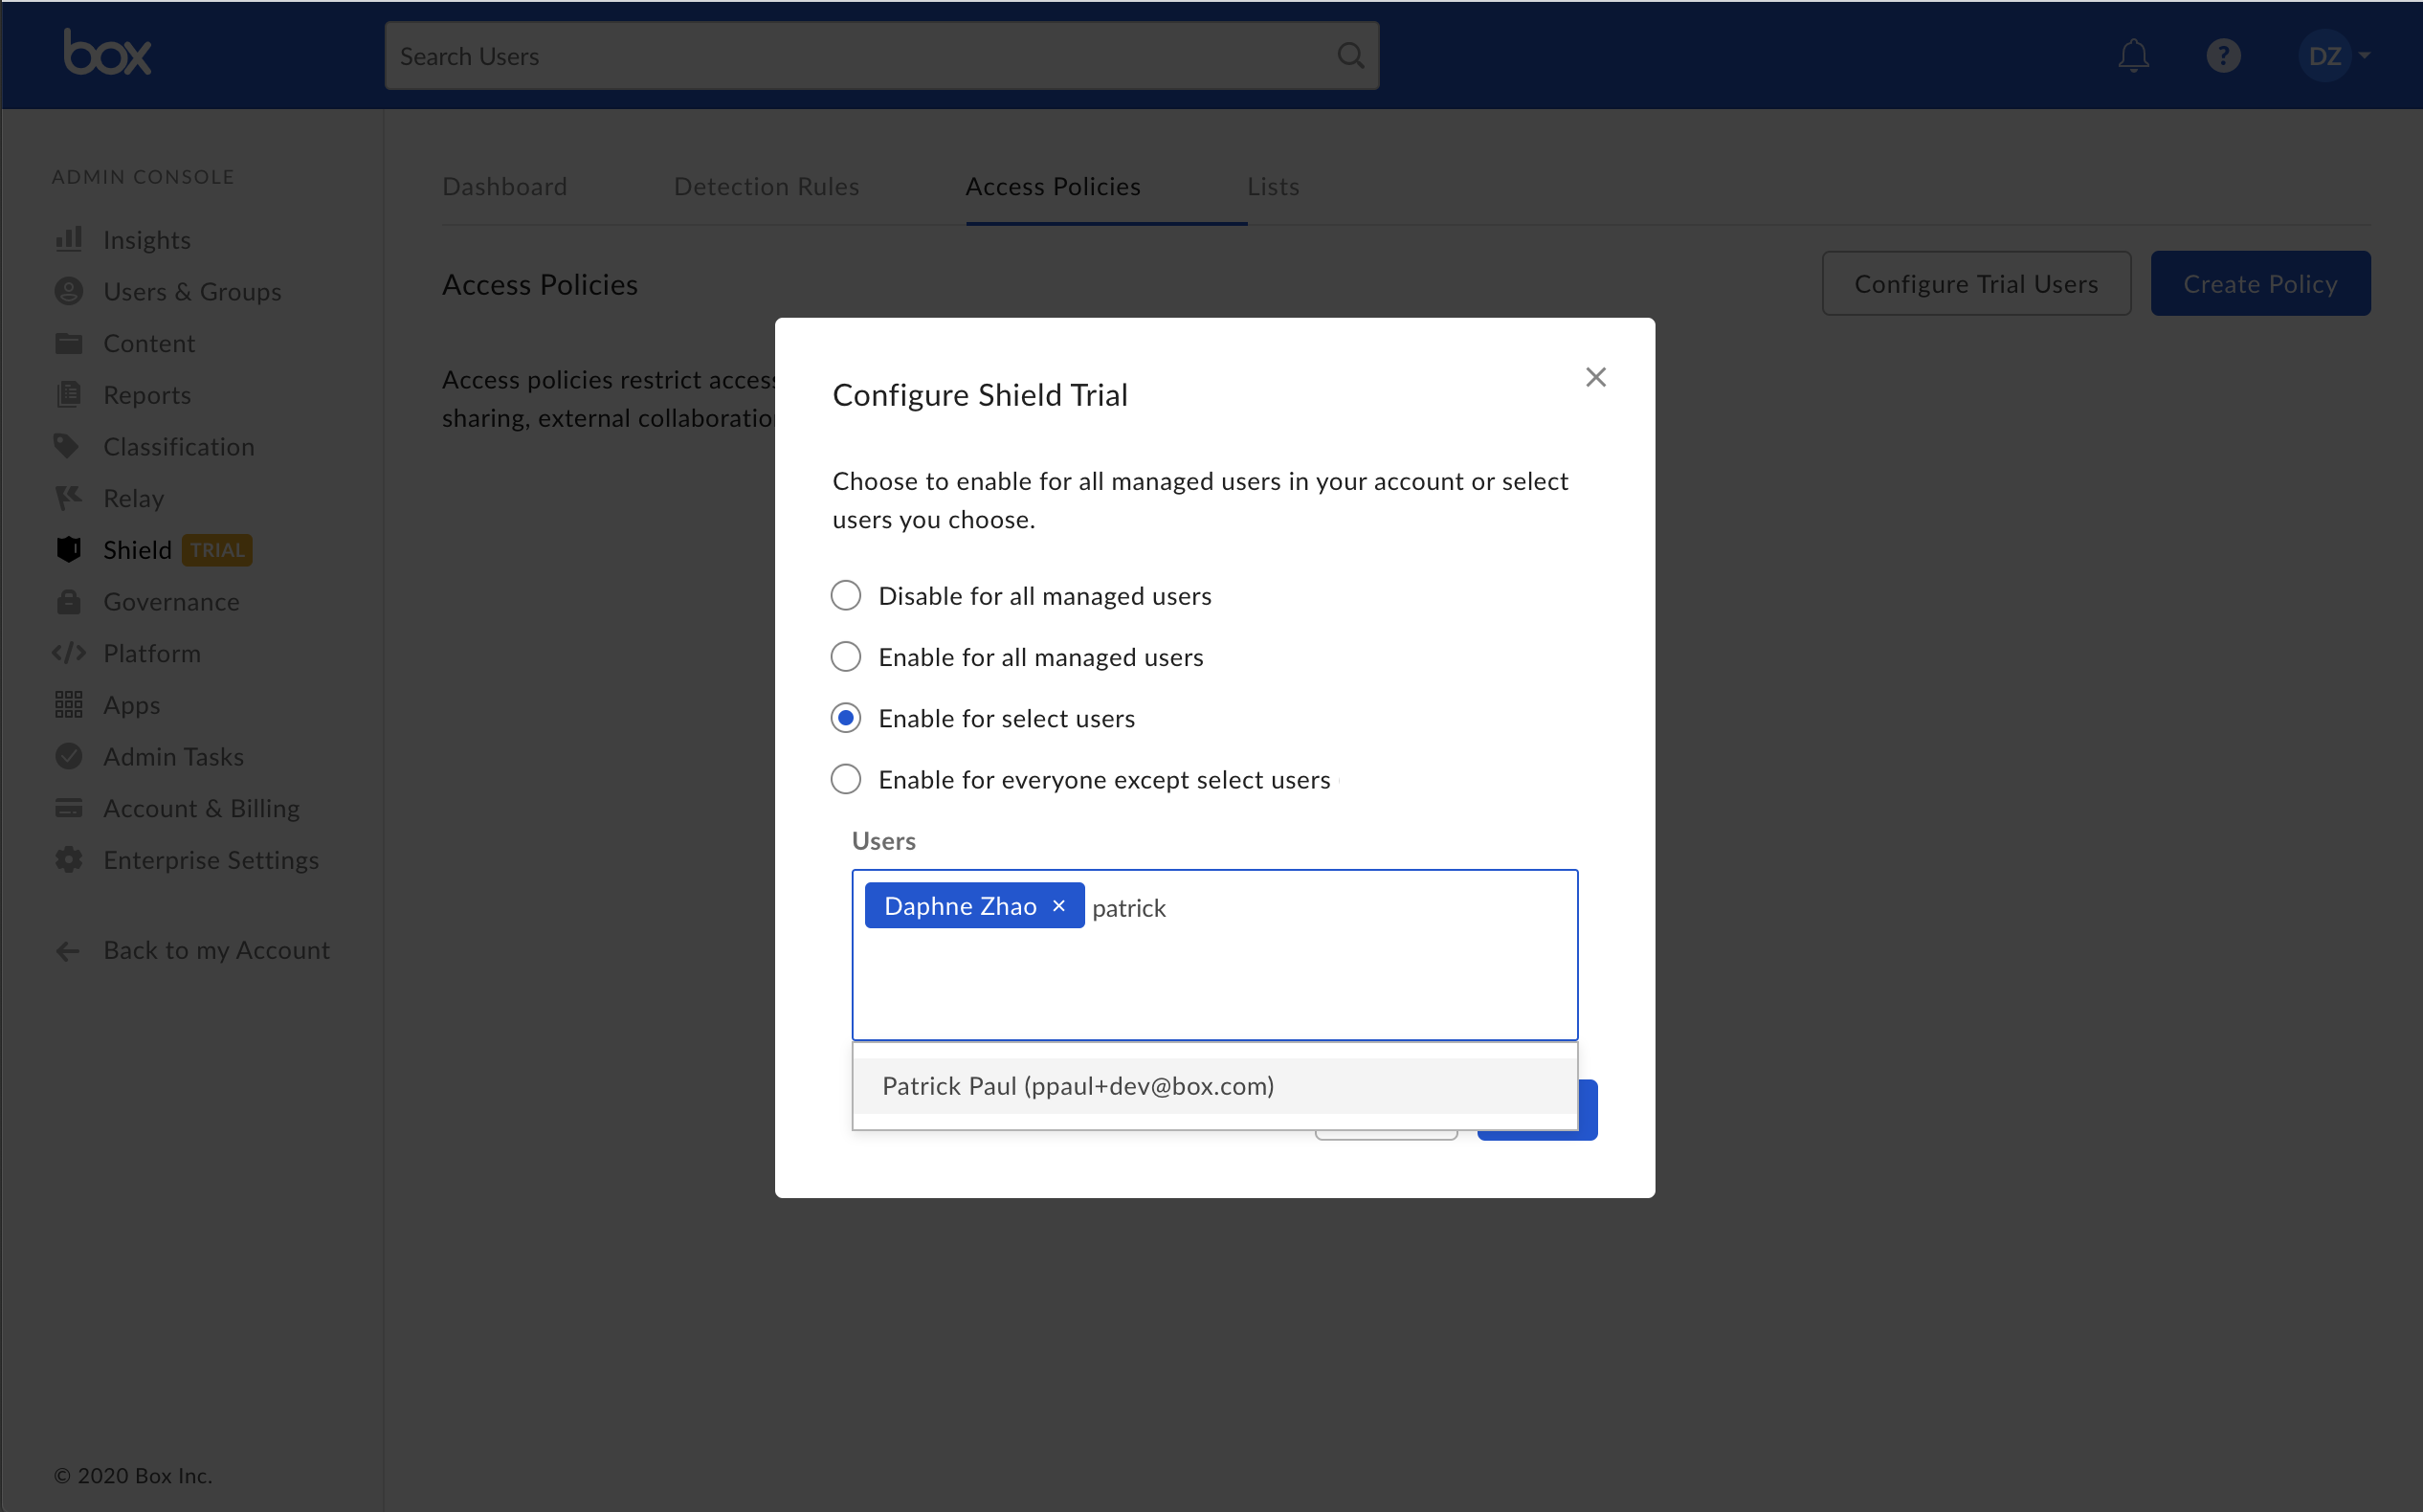Select 'Disable for all managed users' option
The height and width of the screenshot is (1512, 2423).
[x=845, y=596]
